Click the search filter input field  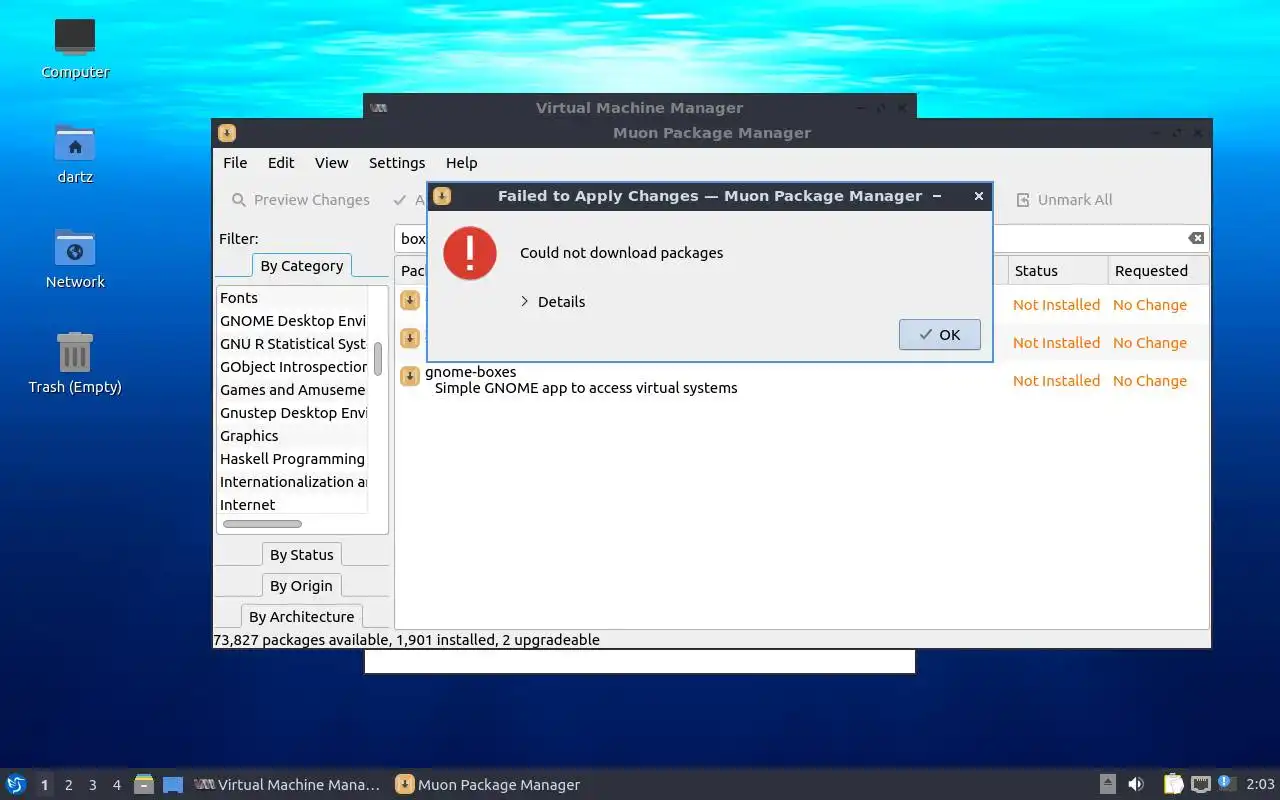click(801, 238)
